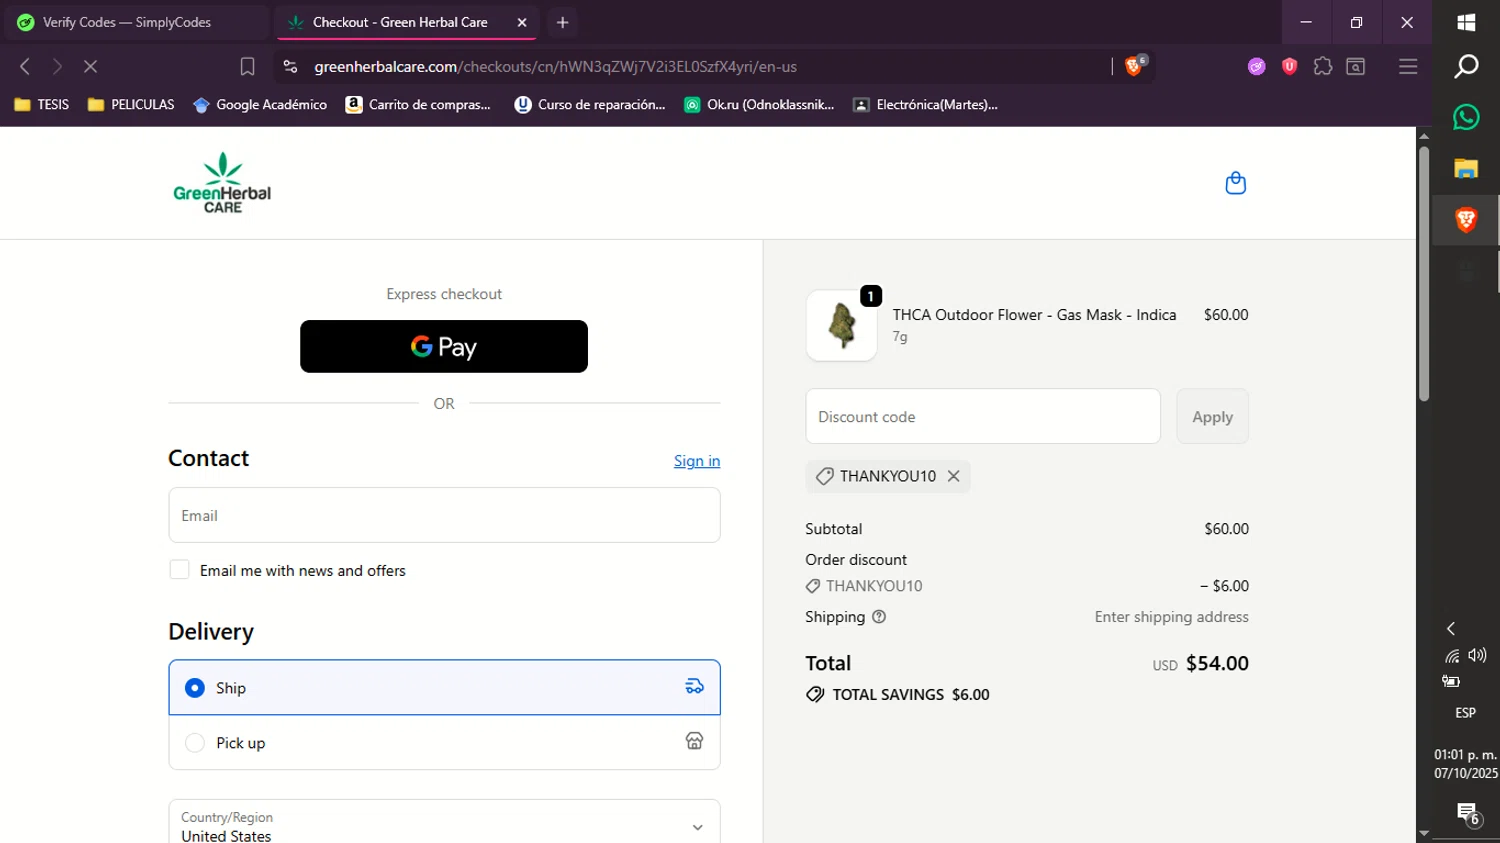
Task: Open the notification center icon
Action: tap(1468, 813)
